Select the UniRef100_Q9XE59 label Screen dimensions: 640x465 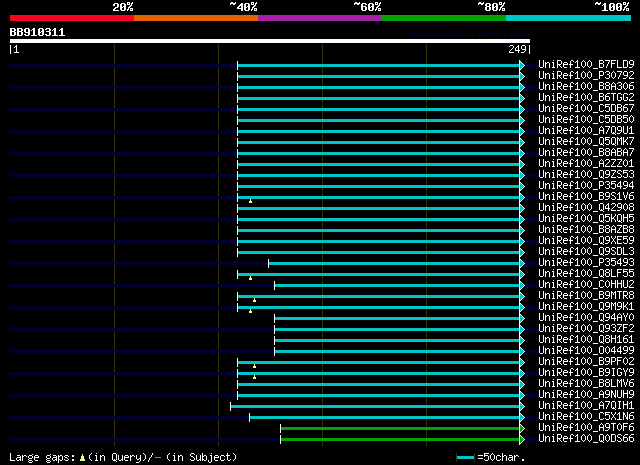pos(586,240)
